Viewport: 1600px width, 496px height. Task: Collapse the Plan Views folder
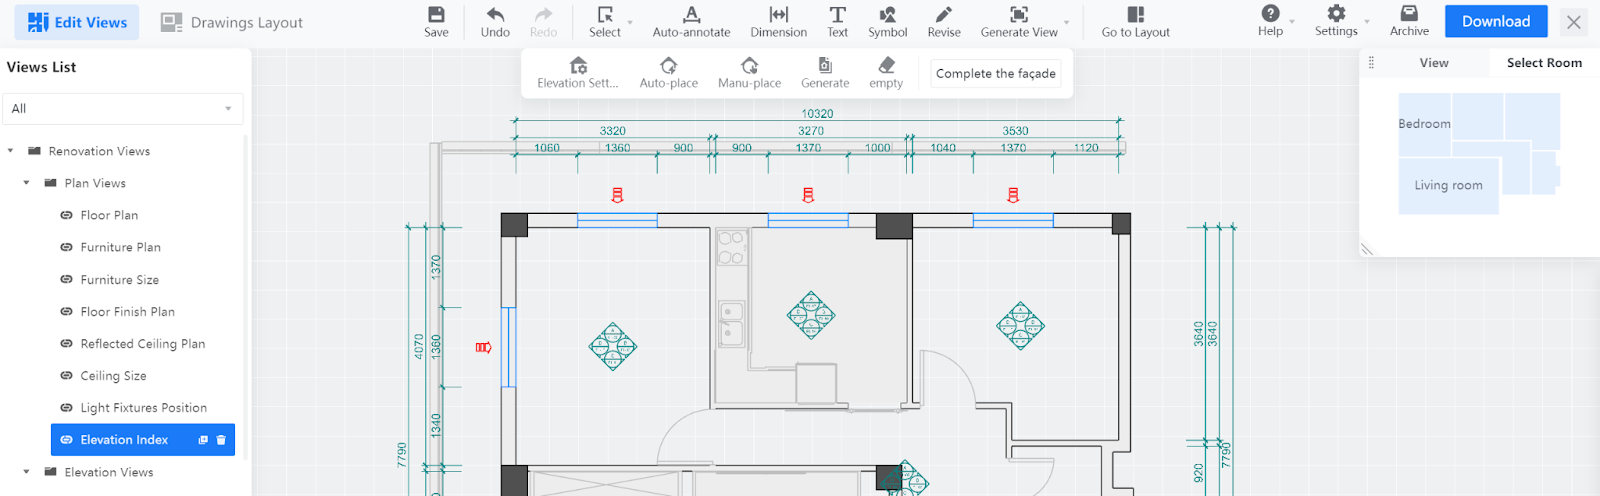tap(27, 183)
